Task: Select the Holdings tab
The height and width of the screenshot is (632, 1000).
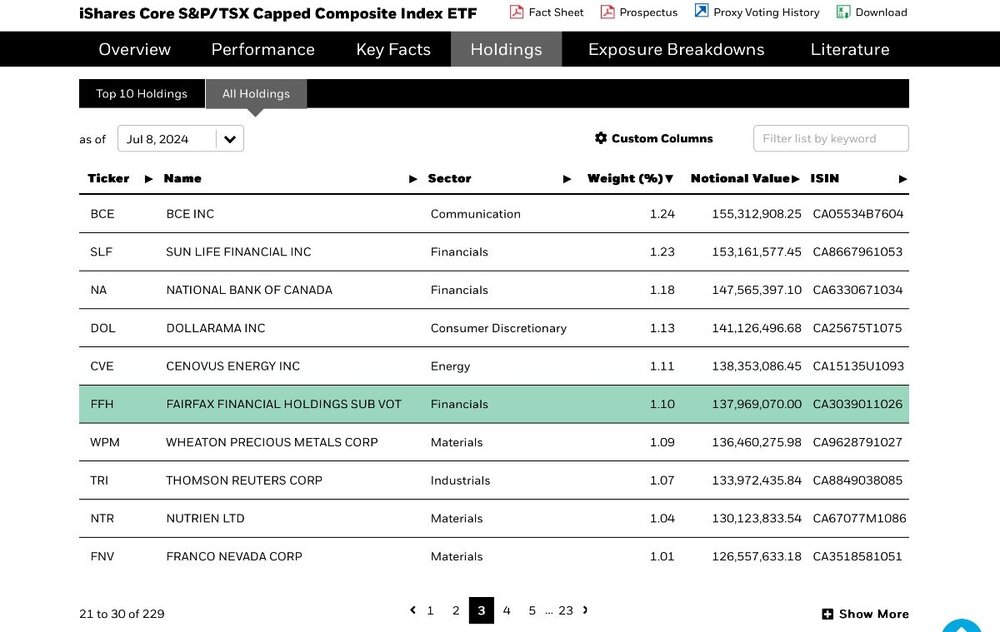Action: (x=506, y=49)
